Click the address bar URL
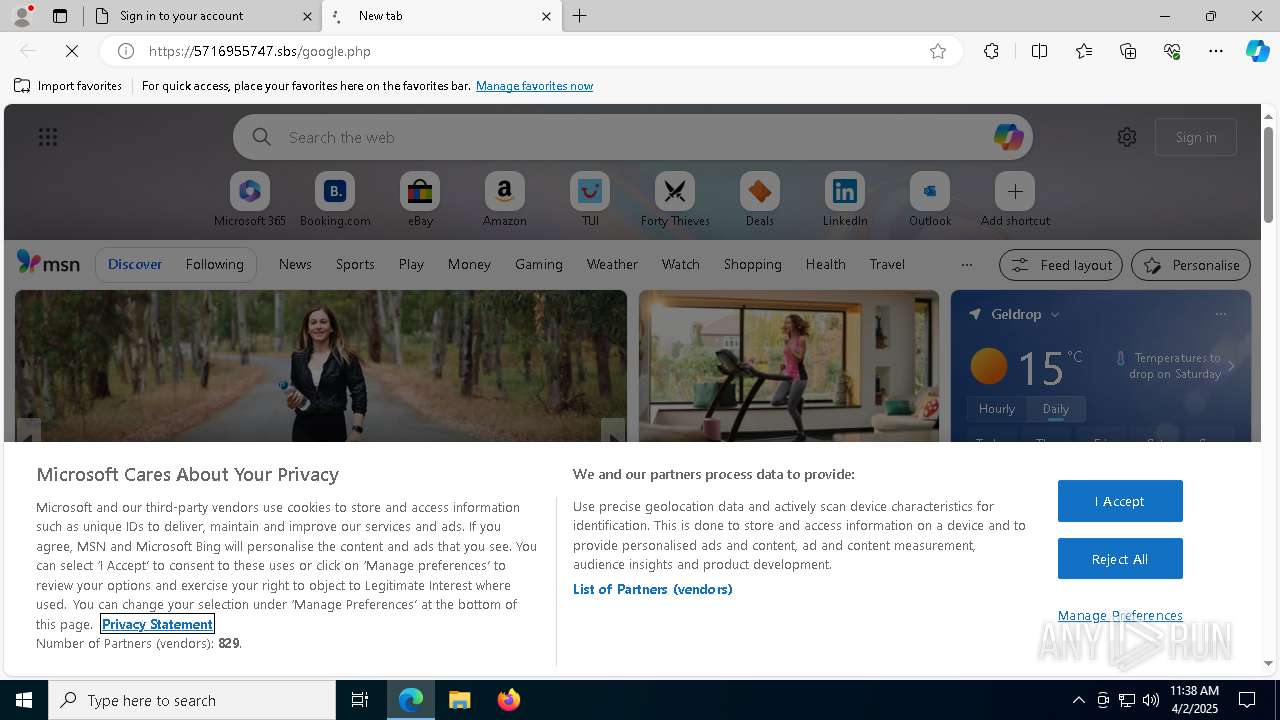The height and width of the screenshot is (720, 1280). pos(260,51)
